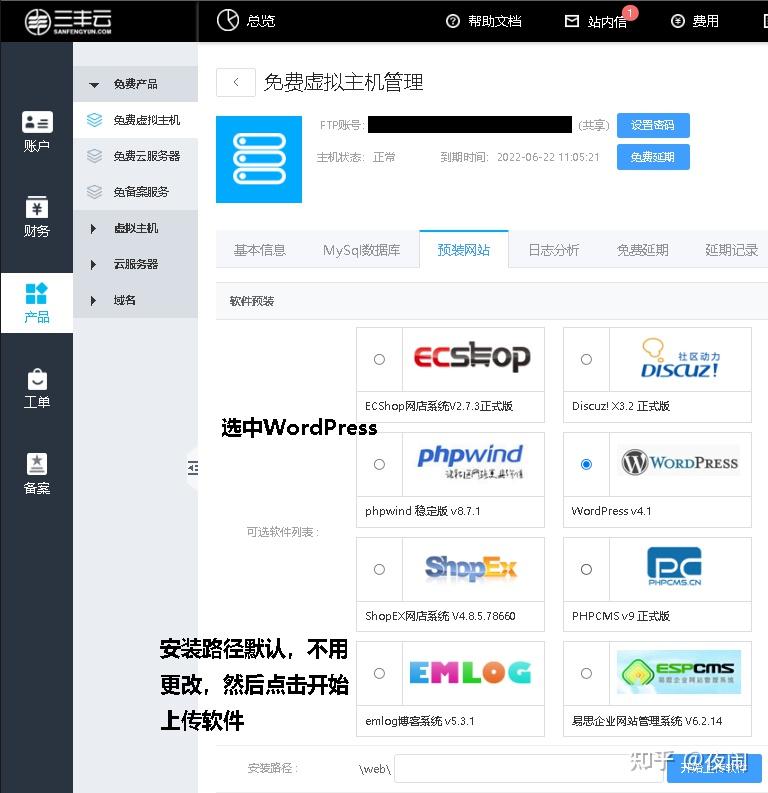768x793 pixels.
Task: Expand the 域名 section arrow
Action: click(93, 300)
